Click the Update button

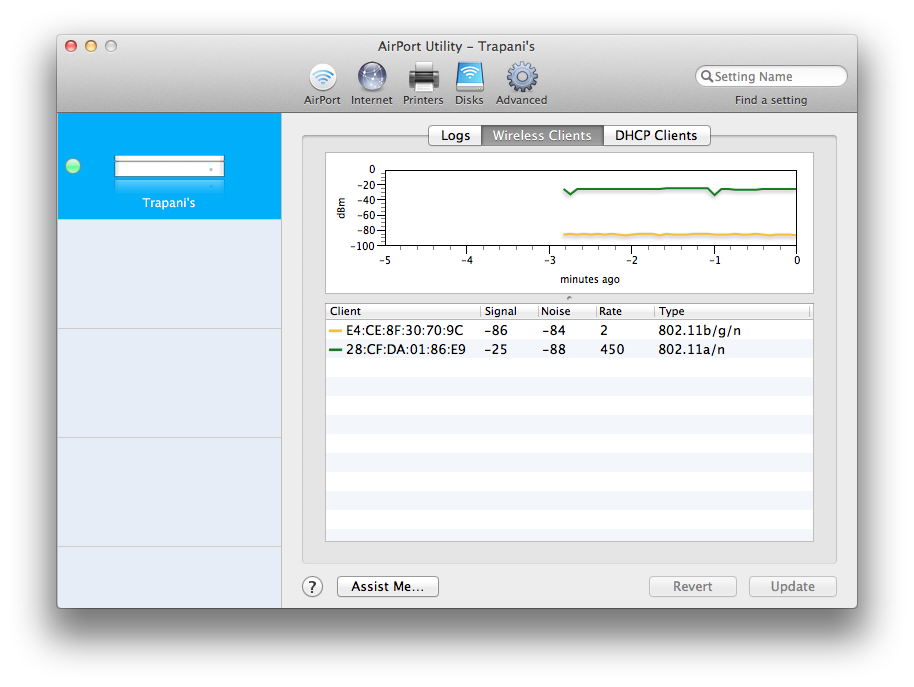coord(793,586)
